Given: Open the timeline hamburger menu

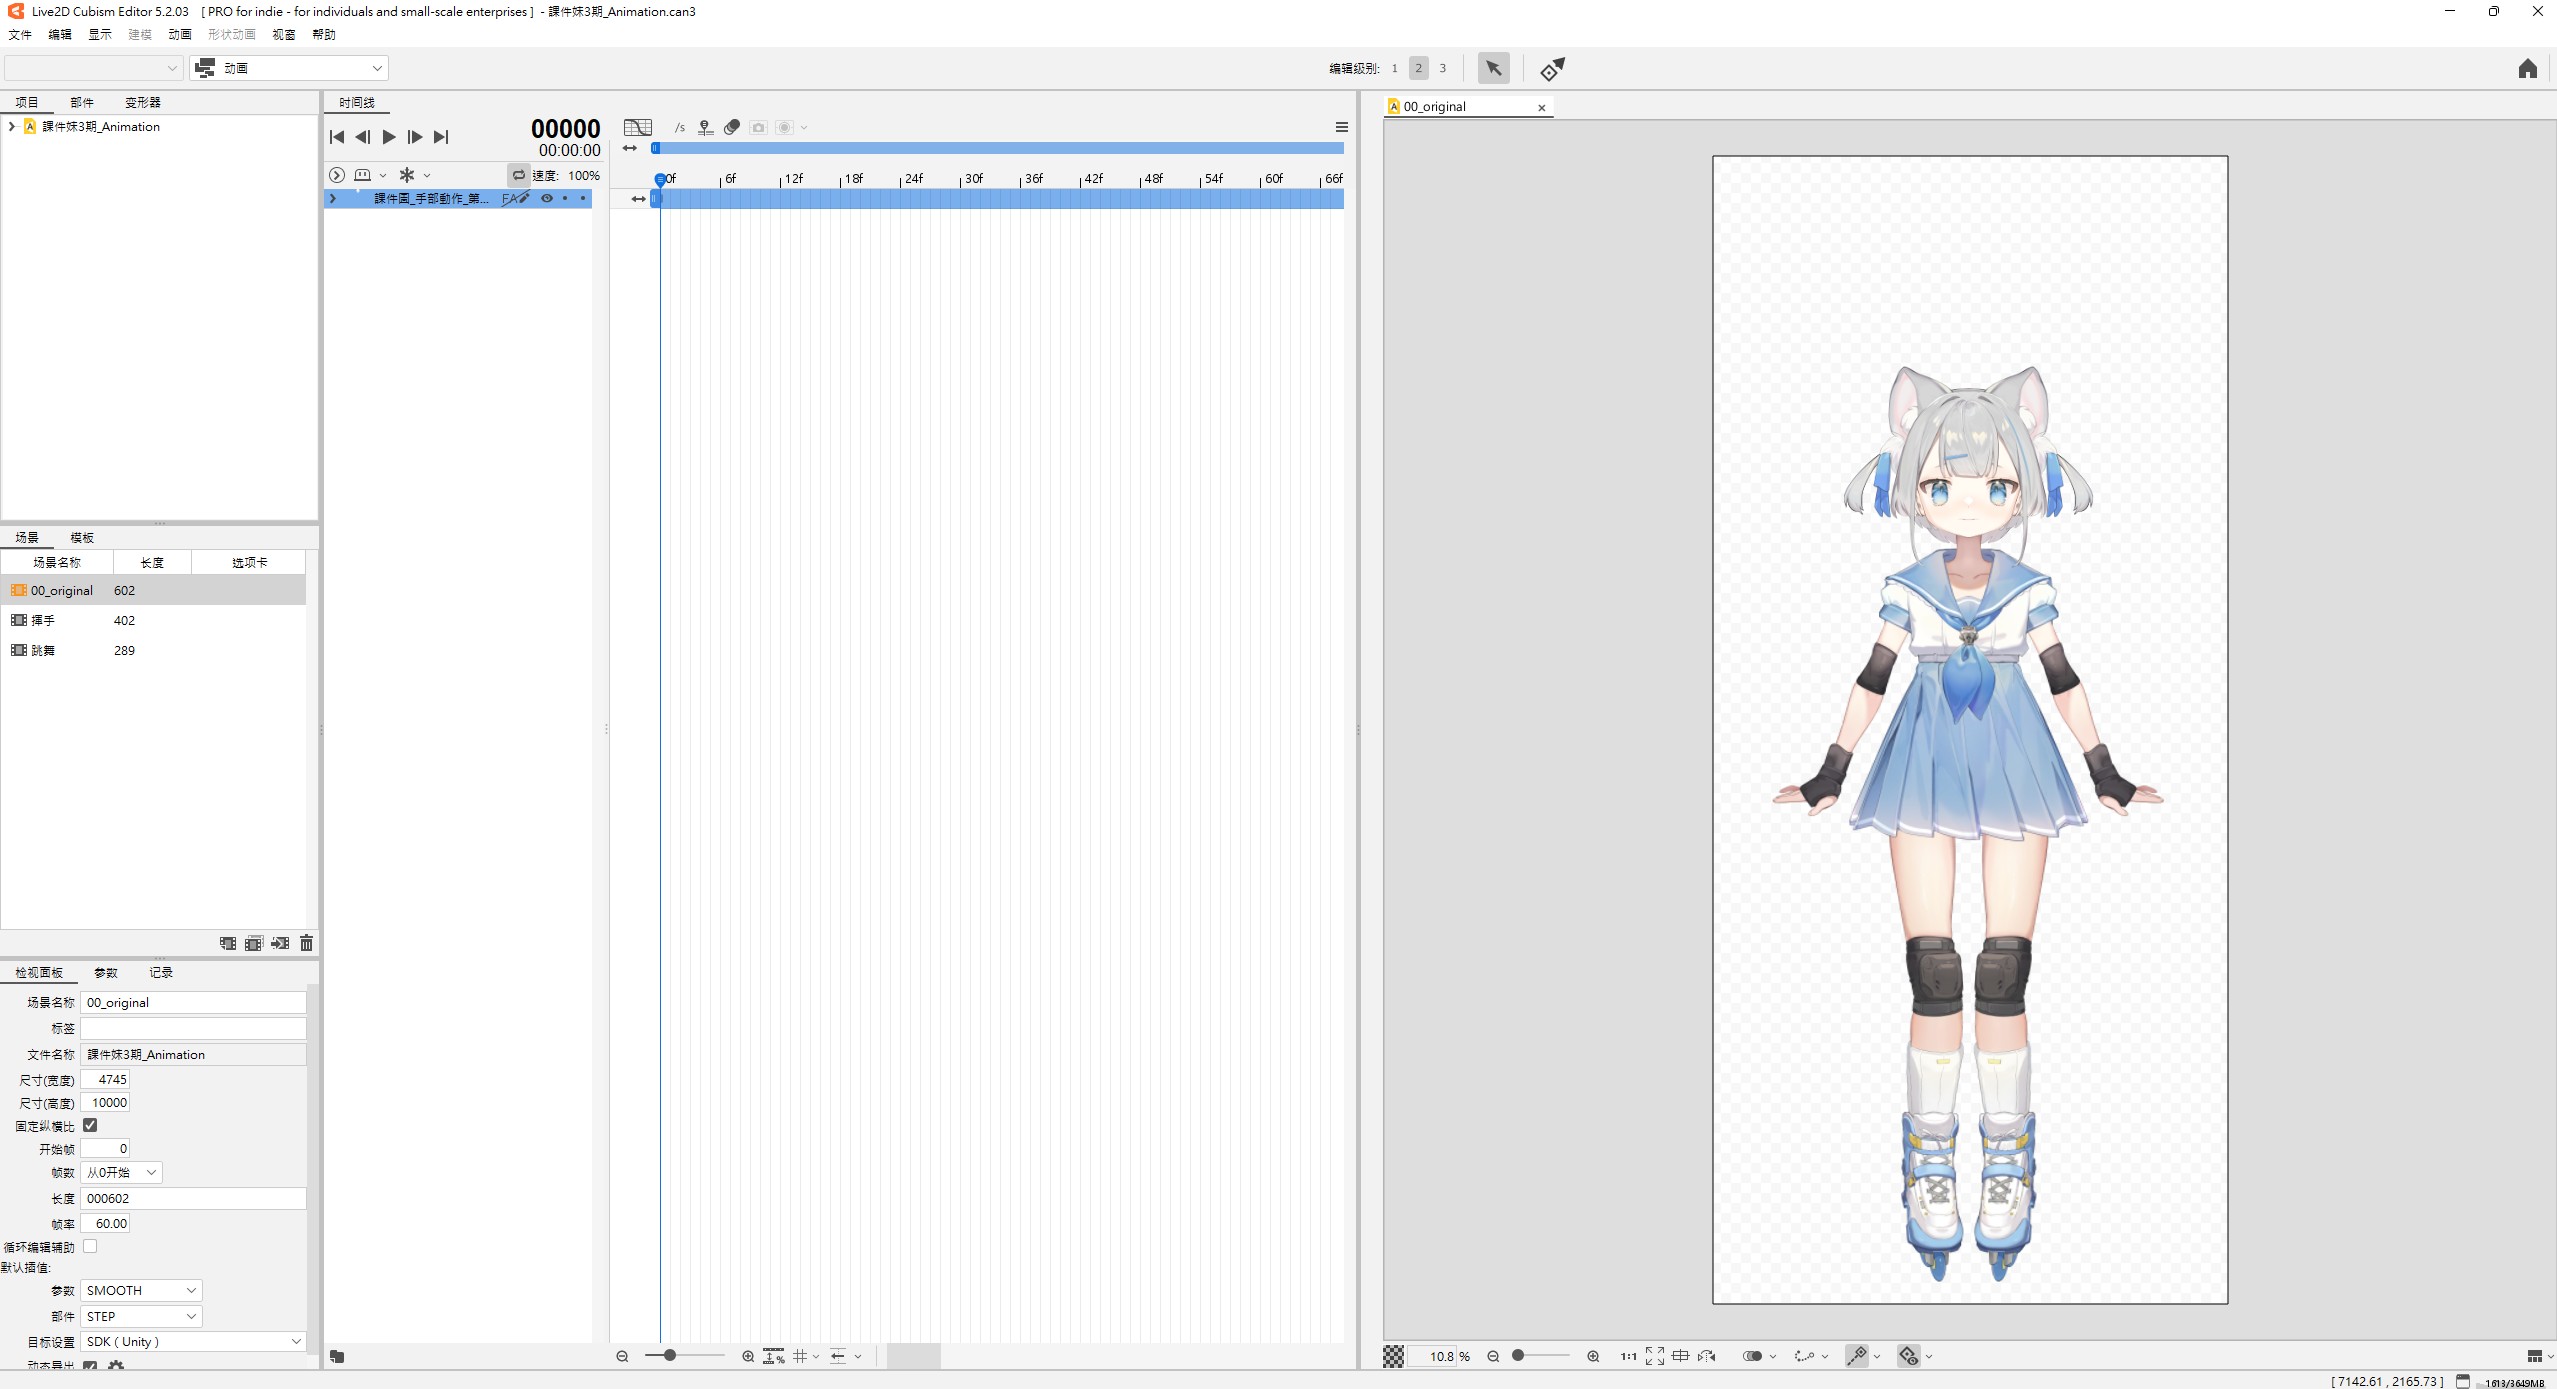Looking at the screenshot, I should pyautogui.click(x=1342, y=128).
